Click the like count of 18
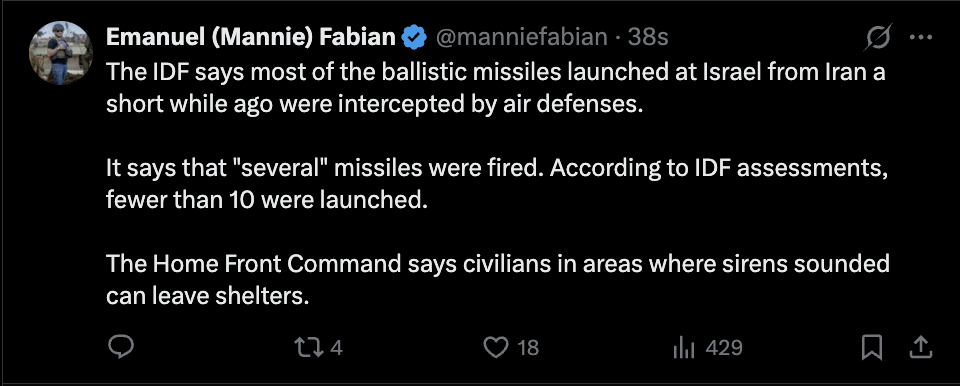Screen dimensions: 960x386 pyautogui.click(x=528, y=348)
